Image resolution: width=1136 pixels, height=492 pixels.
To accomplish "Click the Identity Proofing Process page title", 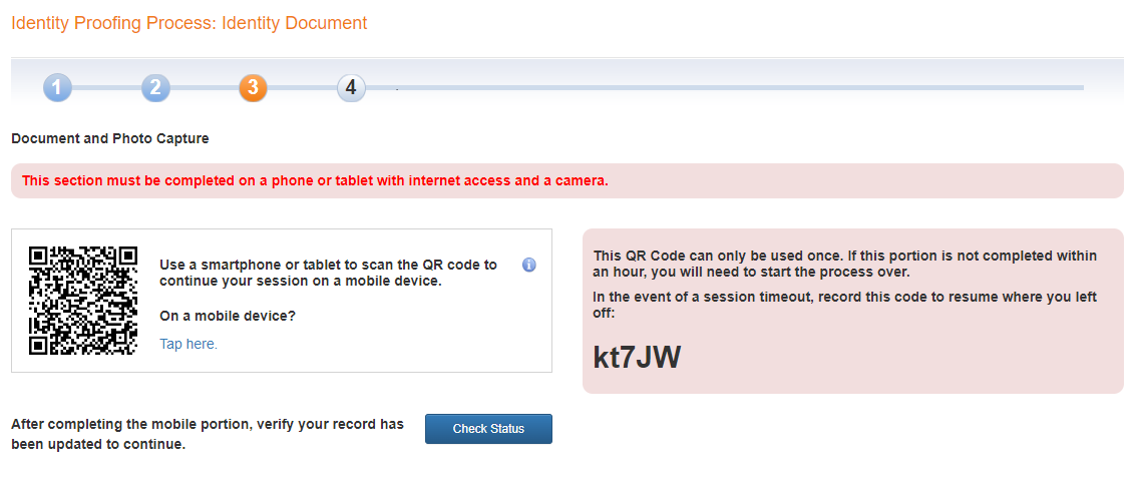I will click(x=189, y=23).
